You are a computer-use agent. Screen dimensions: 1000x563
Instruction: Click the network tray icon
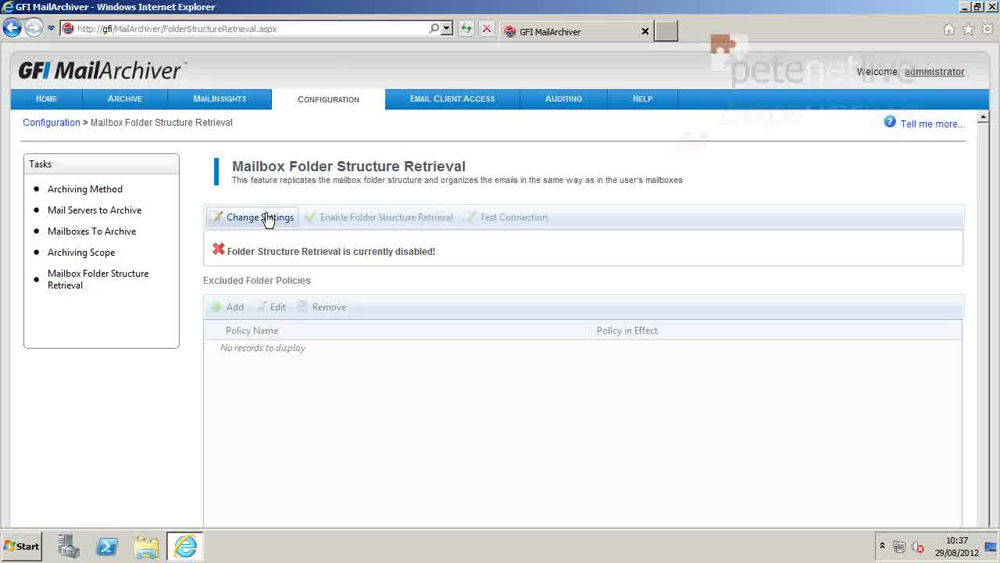click(x=899, y=546)
